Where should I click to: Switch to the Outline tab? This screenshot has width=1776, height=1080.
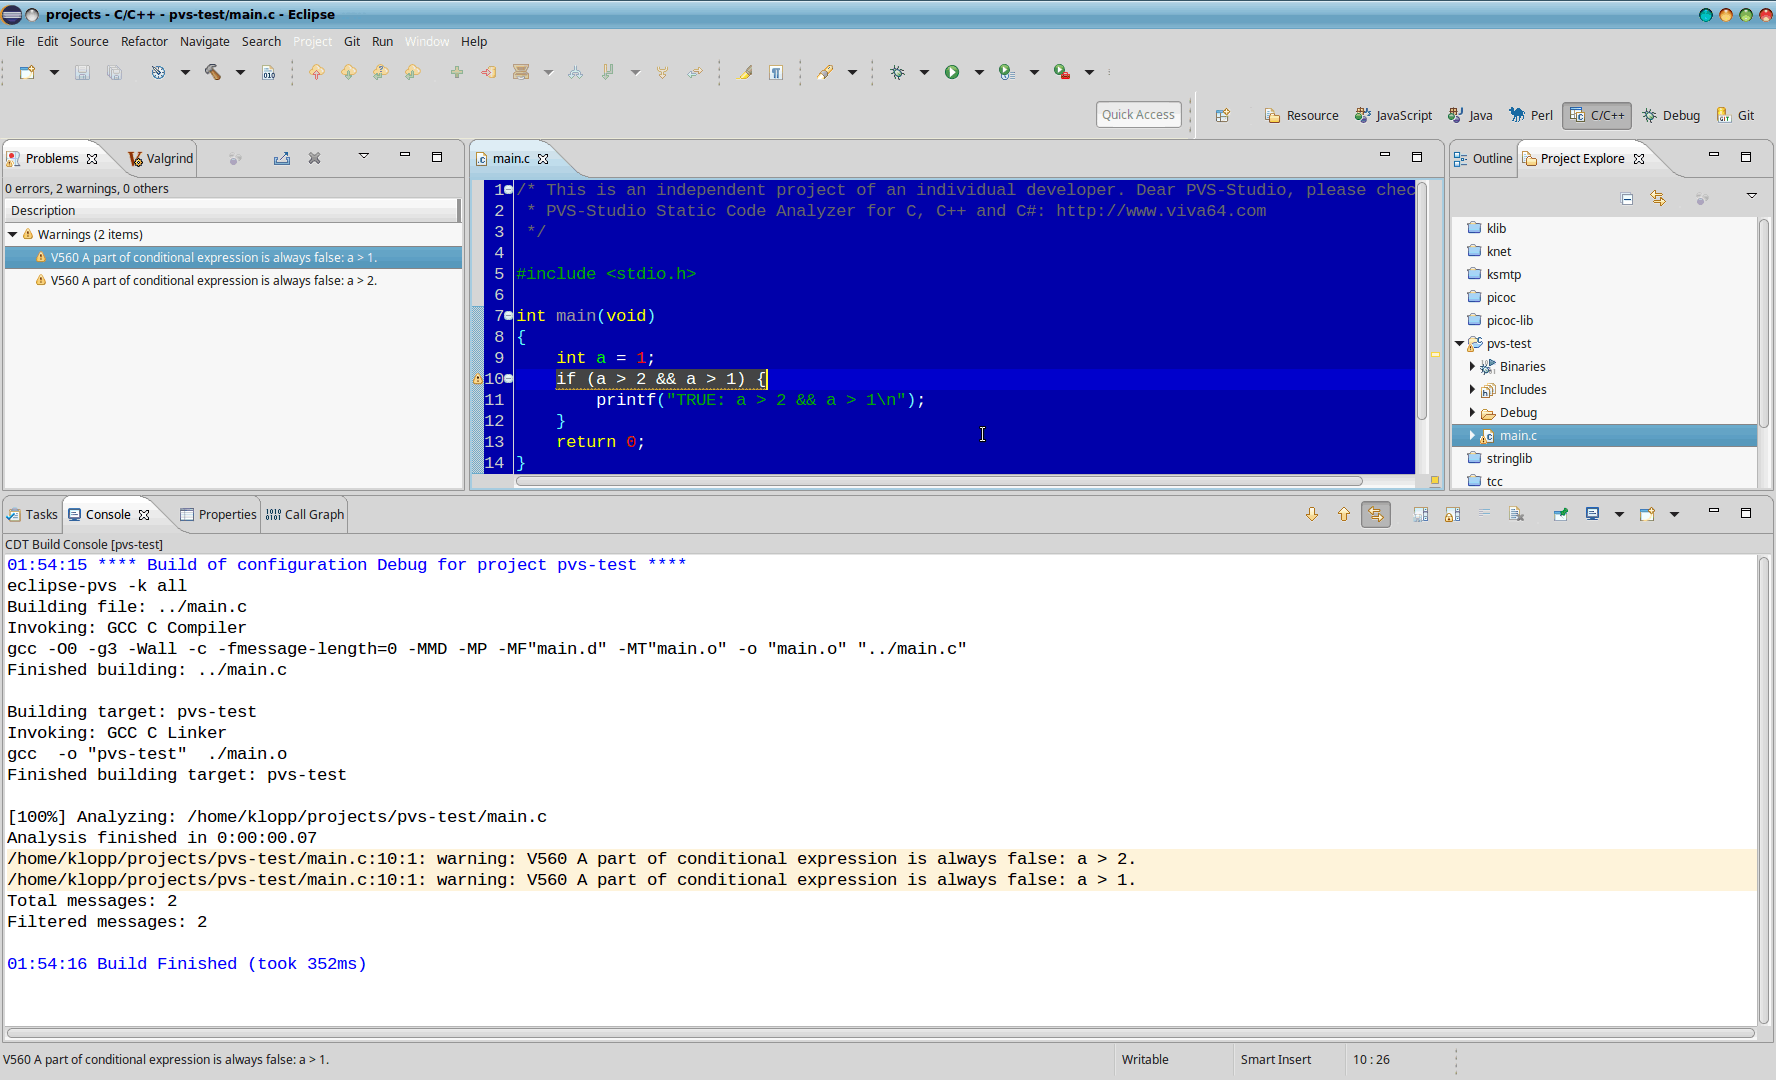(1483, 158)
